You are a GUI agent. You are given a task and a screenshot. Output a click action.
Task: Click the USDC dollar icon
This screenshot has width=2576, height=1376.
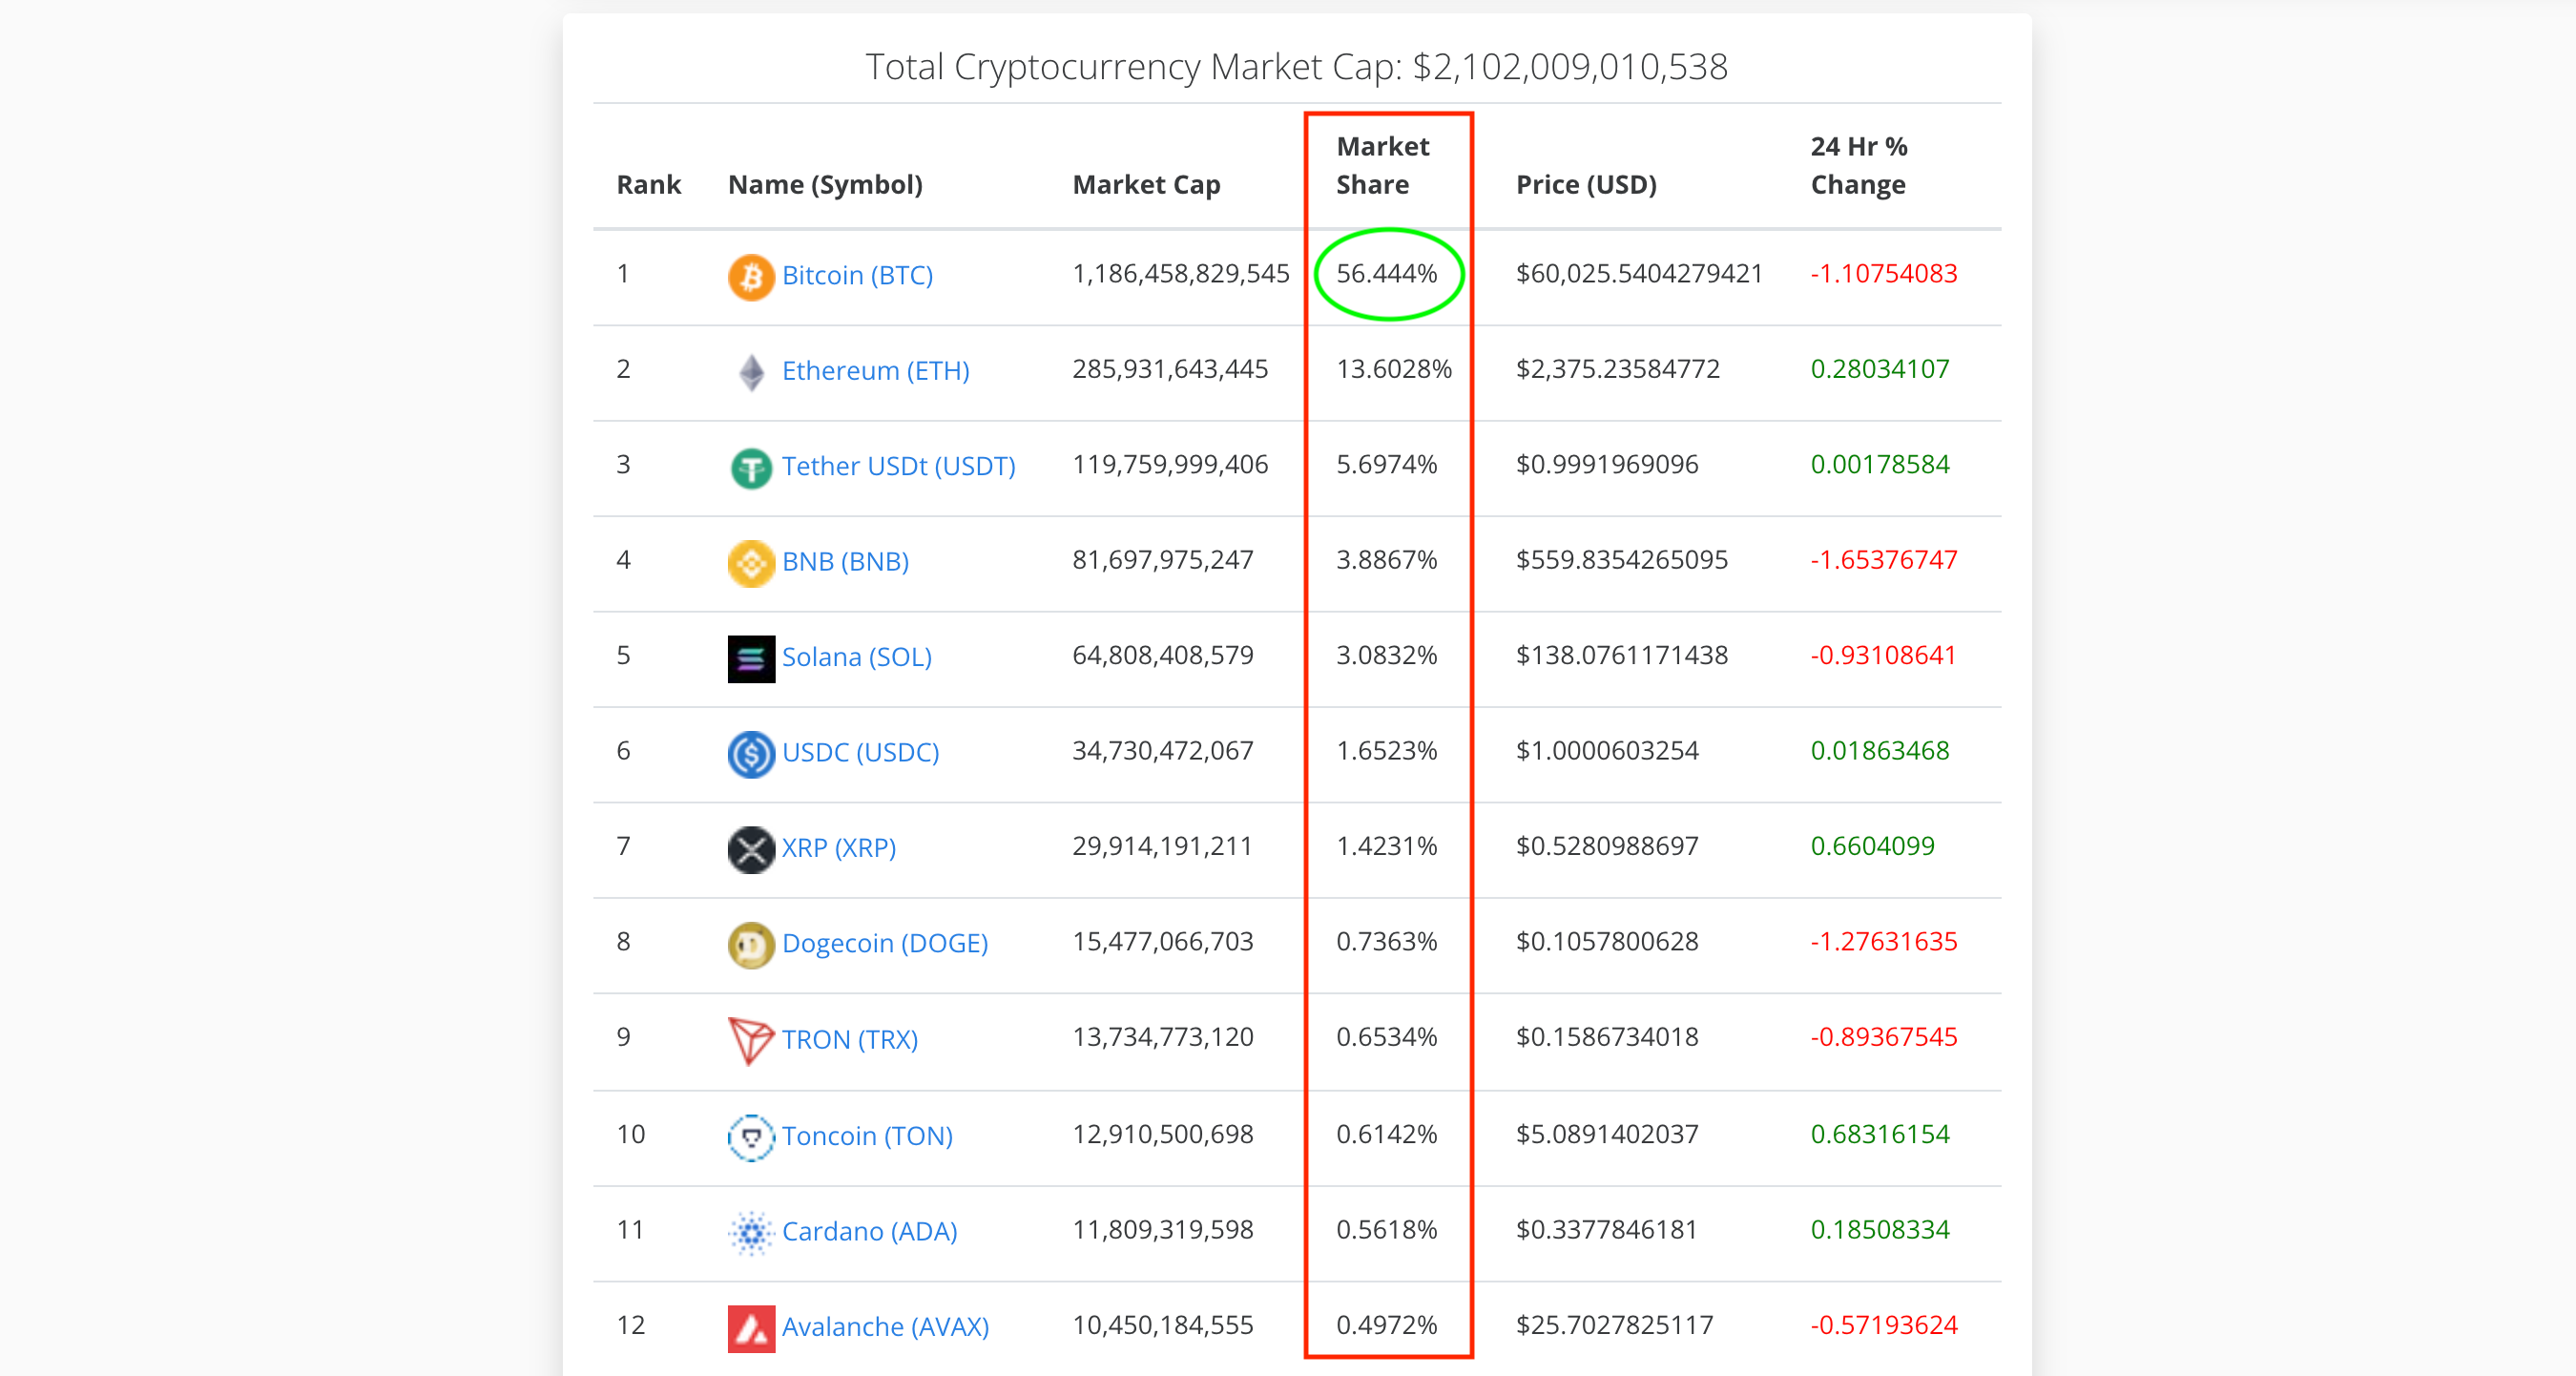pyautogui.click(x=751, y=752)
